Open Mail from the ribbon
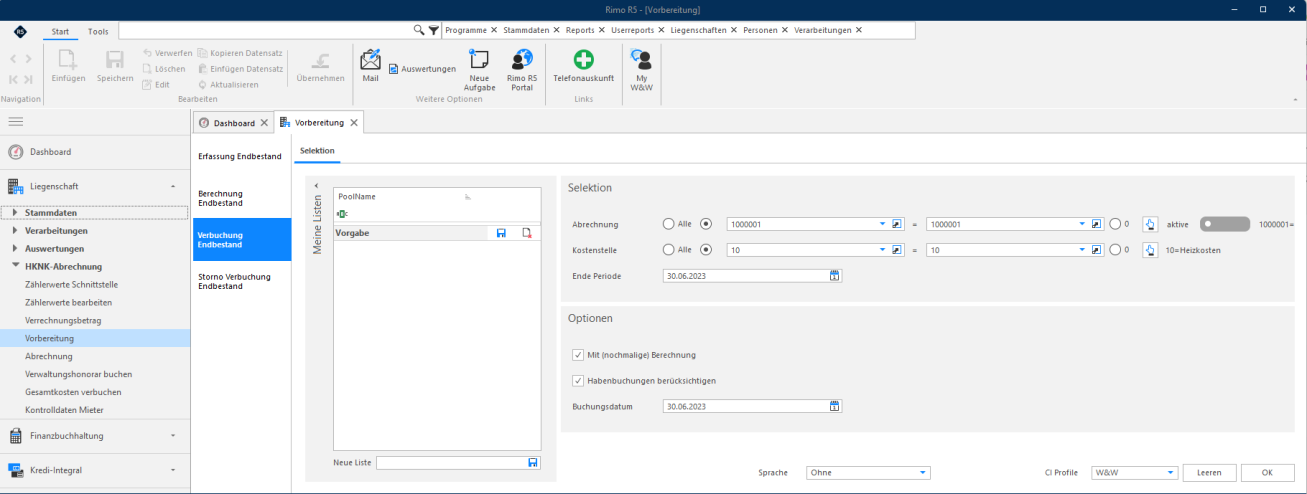Image resolution: width=1307 pixels, height=494 pixels. pos(370,66)
